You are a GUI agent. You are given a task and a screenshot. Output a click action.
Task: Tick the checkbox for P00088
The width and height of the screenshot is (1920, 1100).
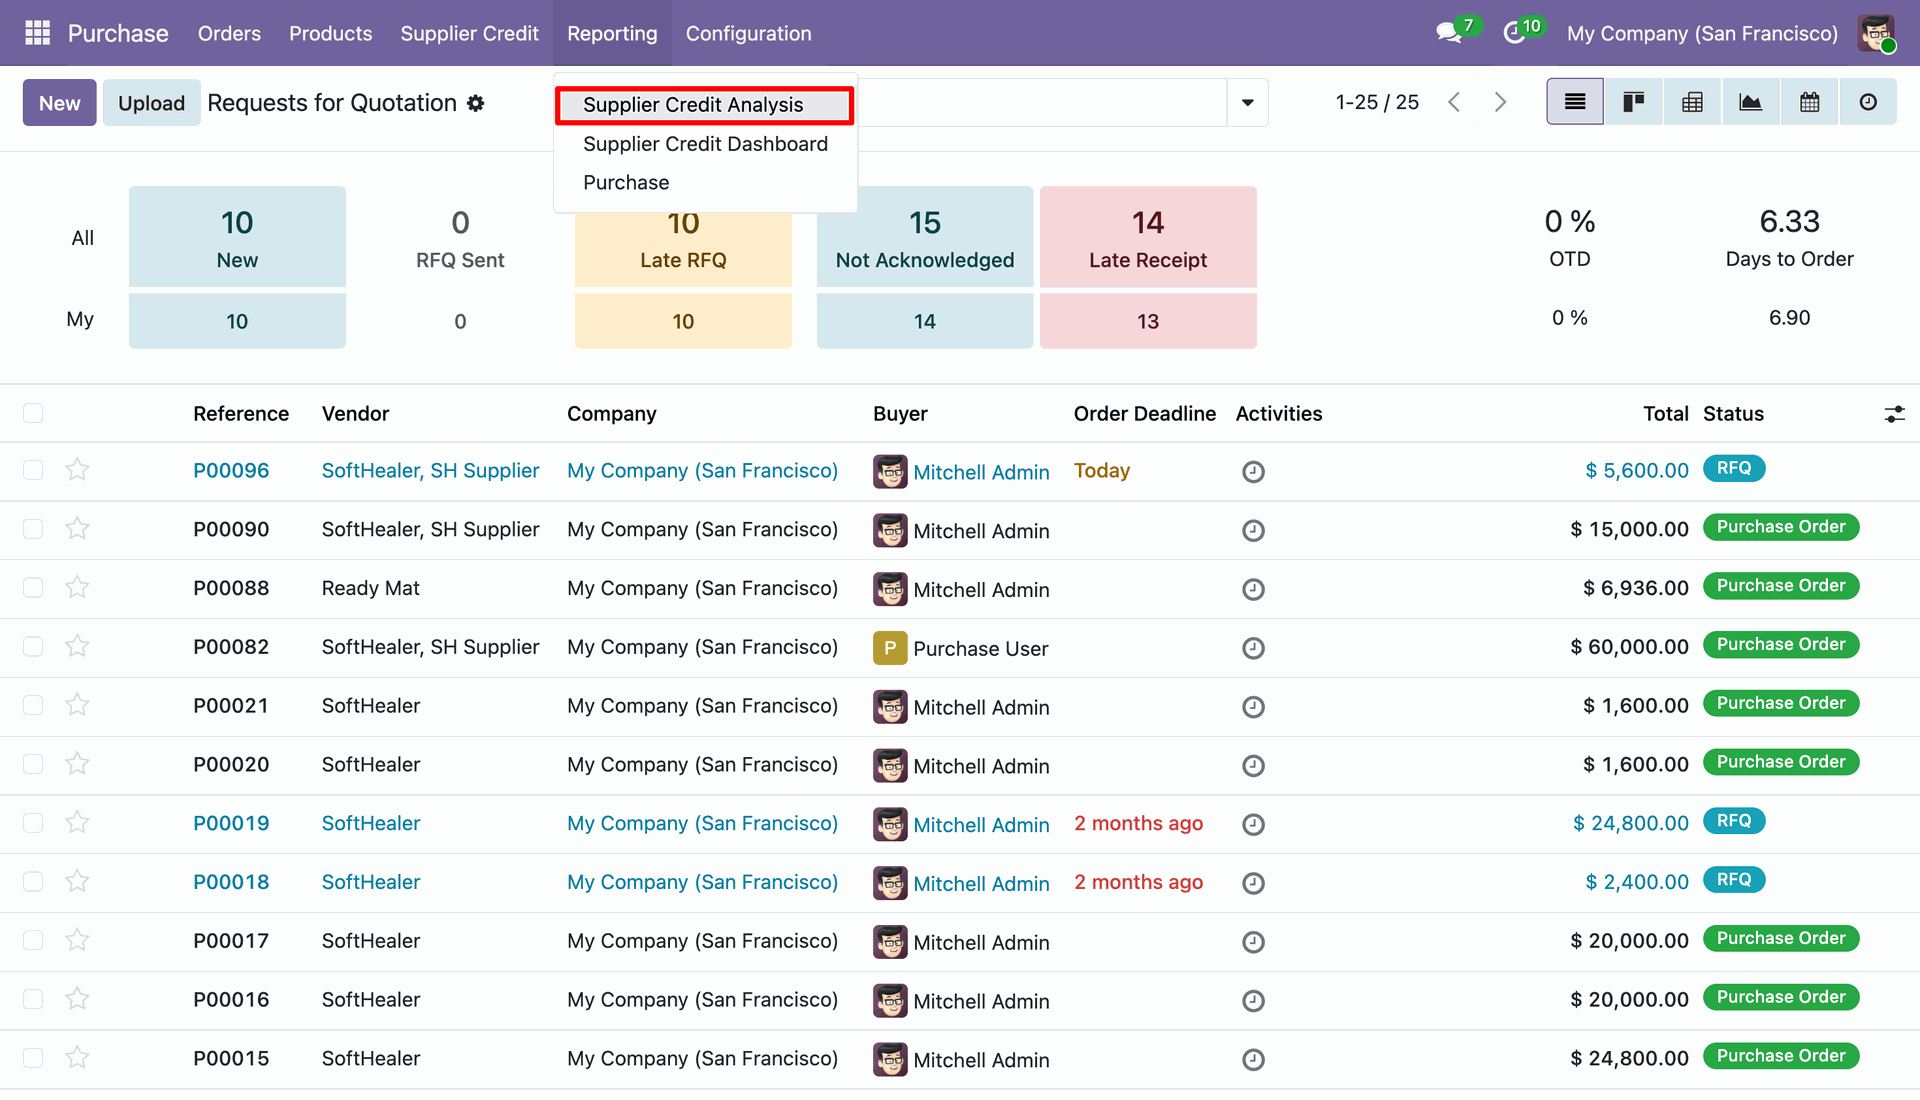[x=33, y=588]
